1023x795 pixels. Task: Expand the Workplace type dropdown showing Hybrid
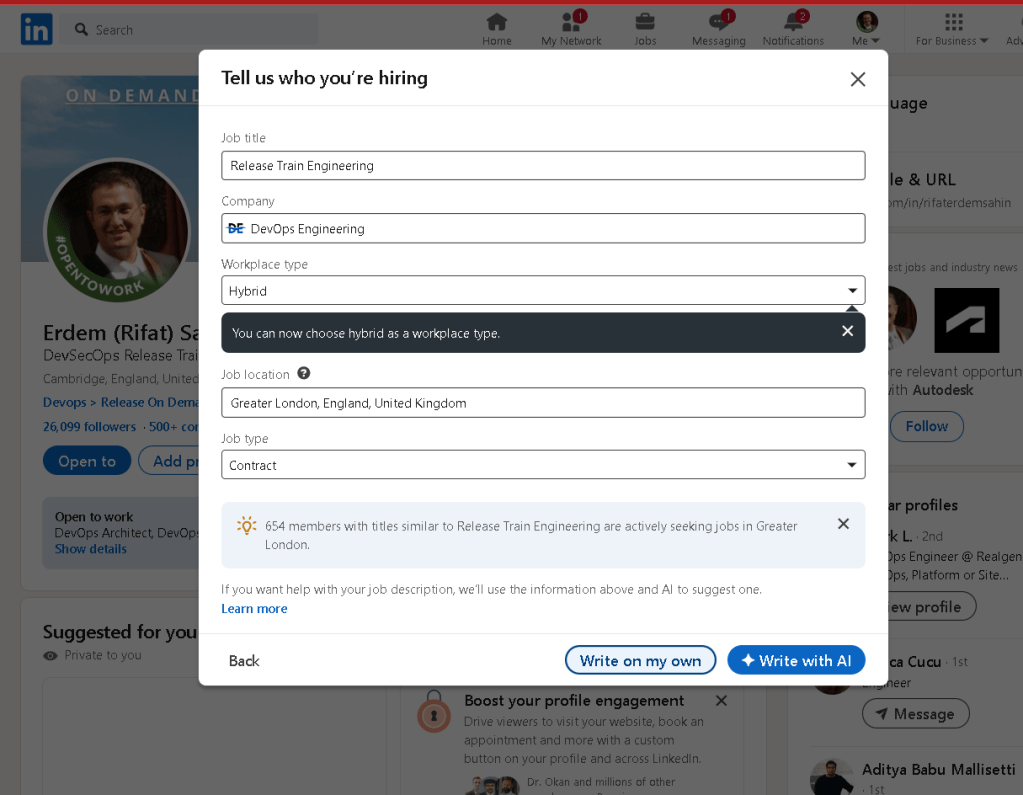pyautogui.click(x=543, y=290)
